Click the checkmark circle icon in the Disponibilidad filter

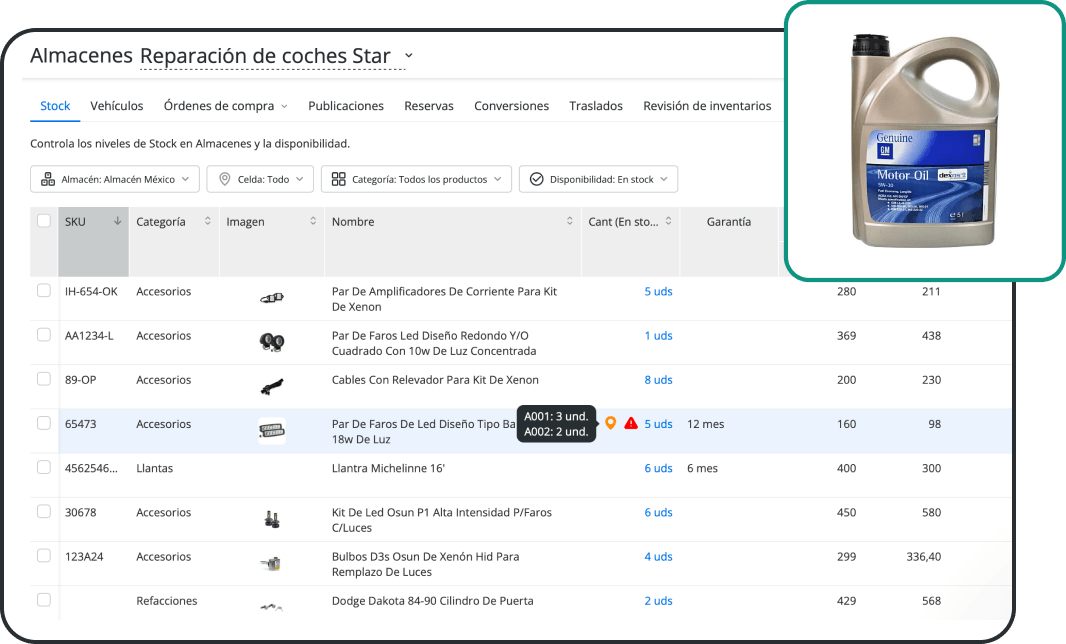tap(536, 179)
